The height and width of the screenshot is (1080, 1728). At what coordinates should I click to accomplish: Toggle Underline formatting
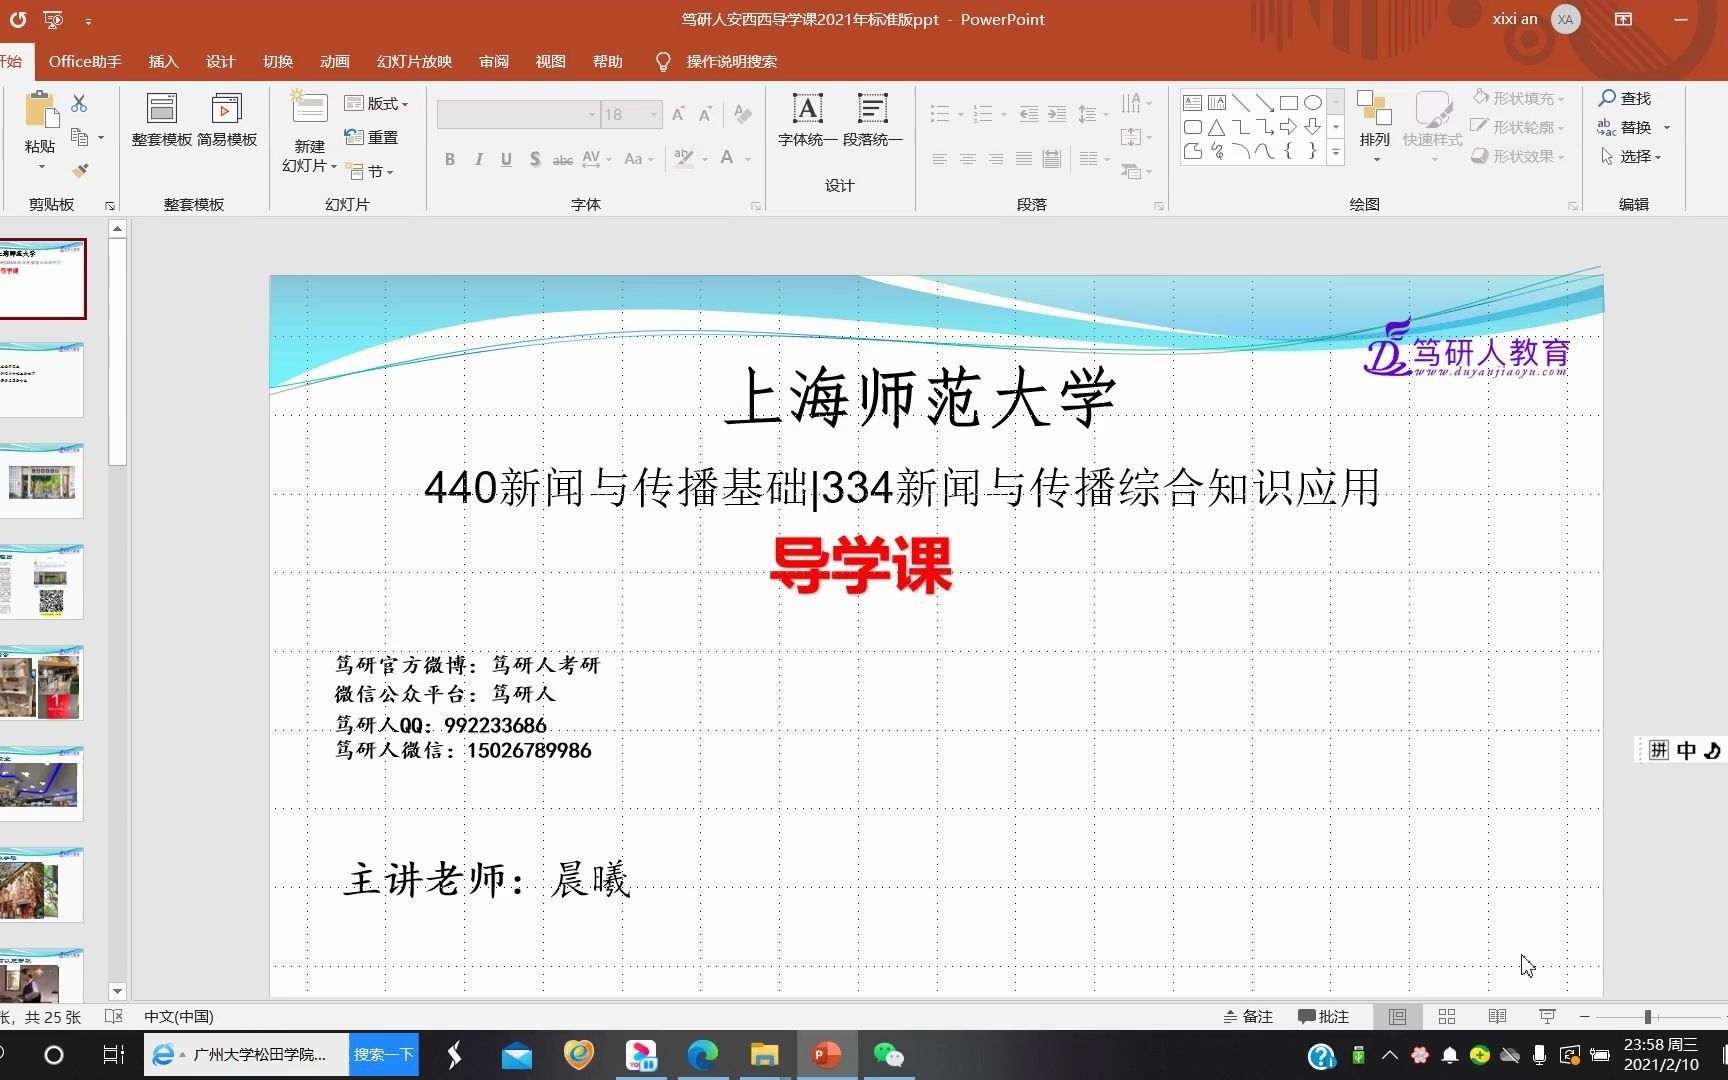click(x=506, y=159)
